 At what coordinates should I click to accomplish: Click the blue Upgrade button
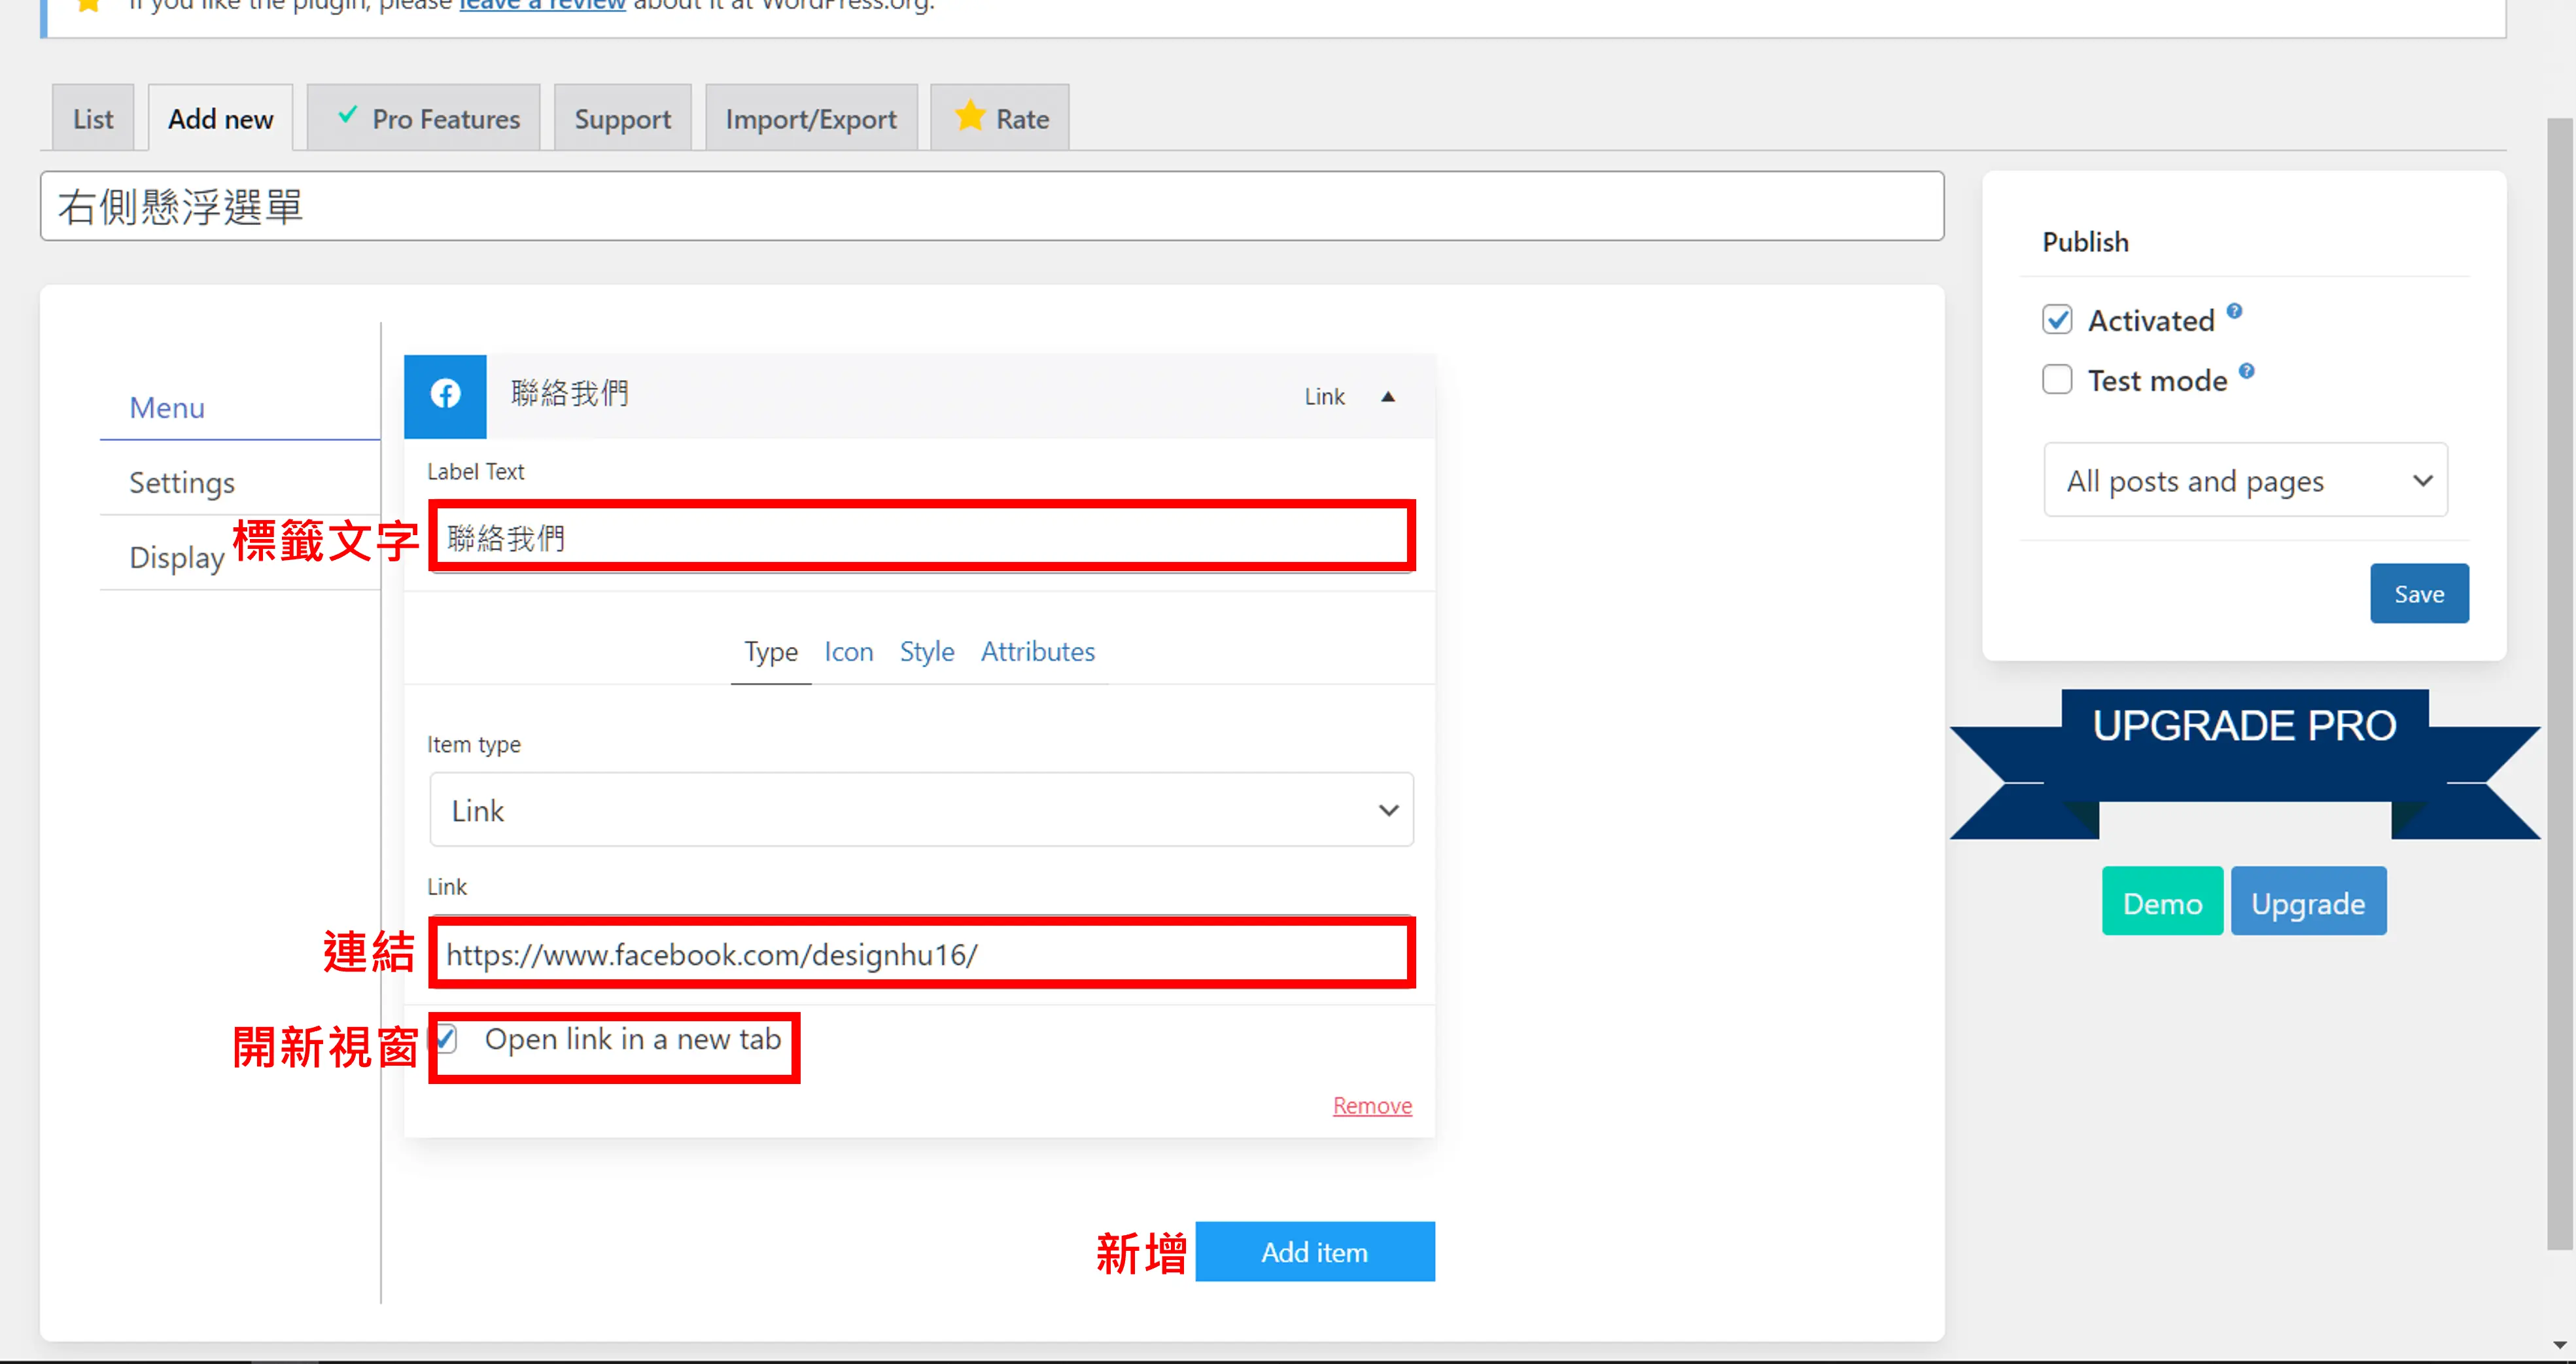click(x=2308, y=902)
